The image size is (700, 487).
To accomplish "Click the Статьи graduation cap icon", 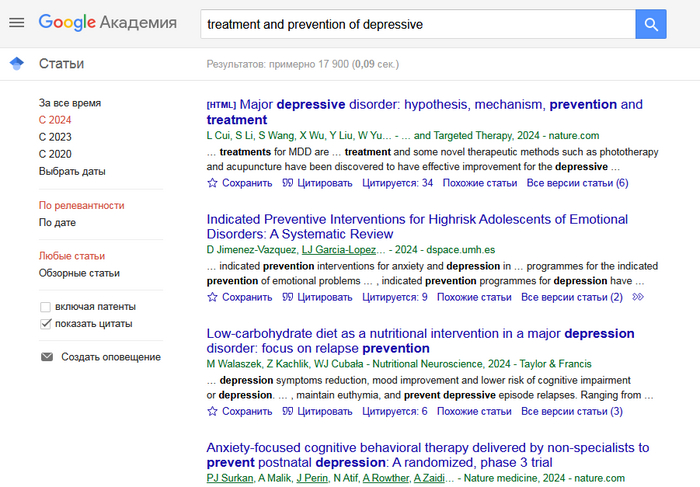I will [16, 64].
